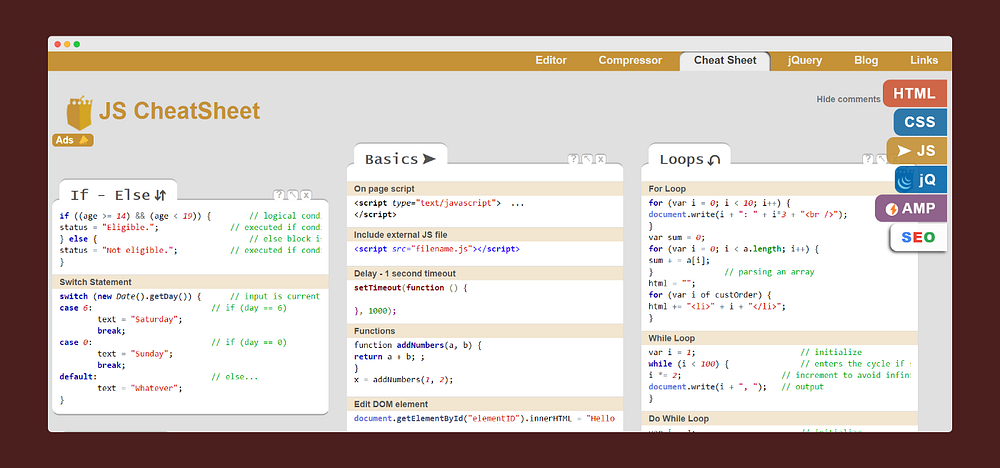Open the AMP side badge with lightning icon
Viewport: 1000px width, 468px height.
911,209
